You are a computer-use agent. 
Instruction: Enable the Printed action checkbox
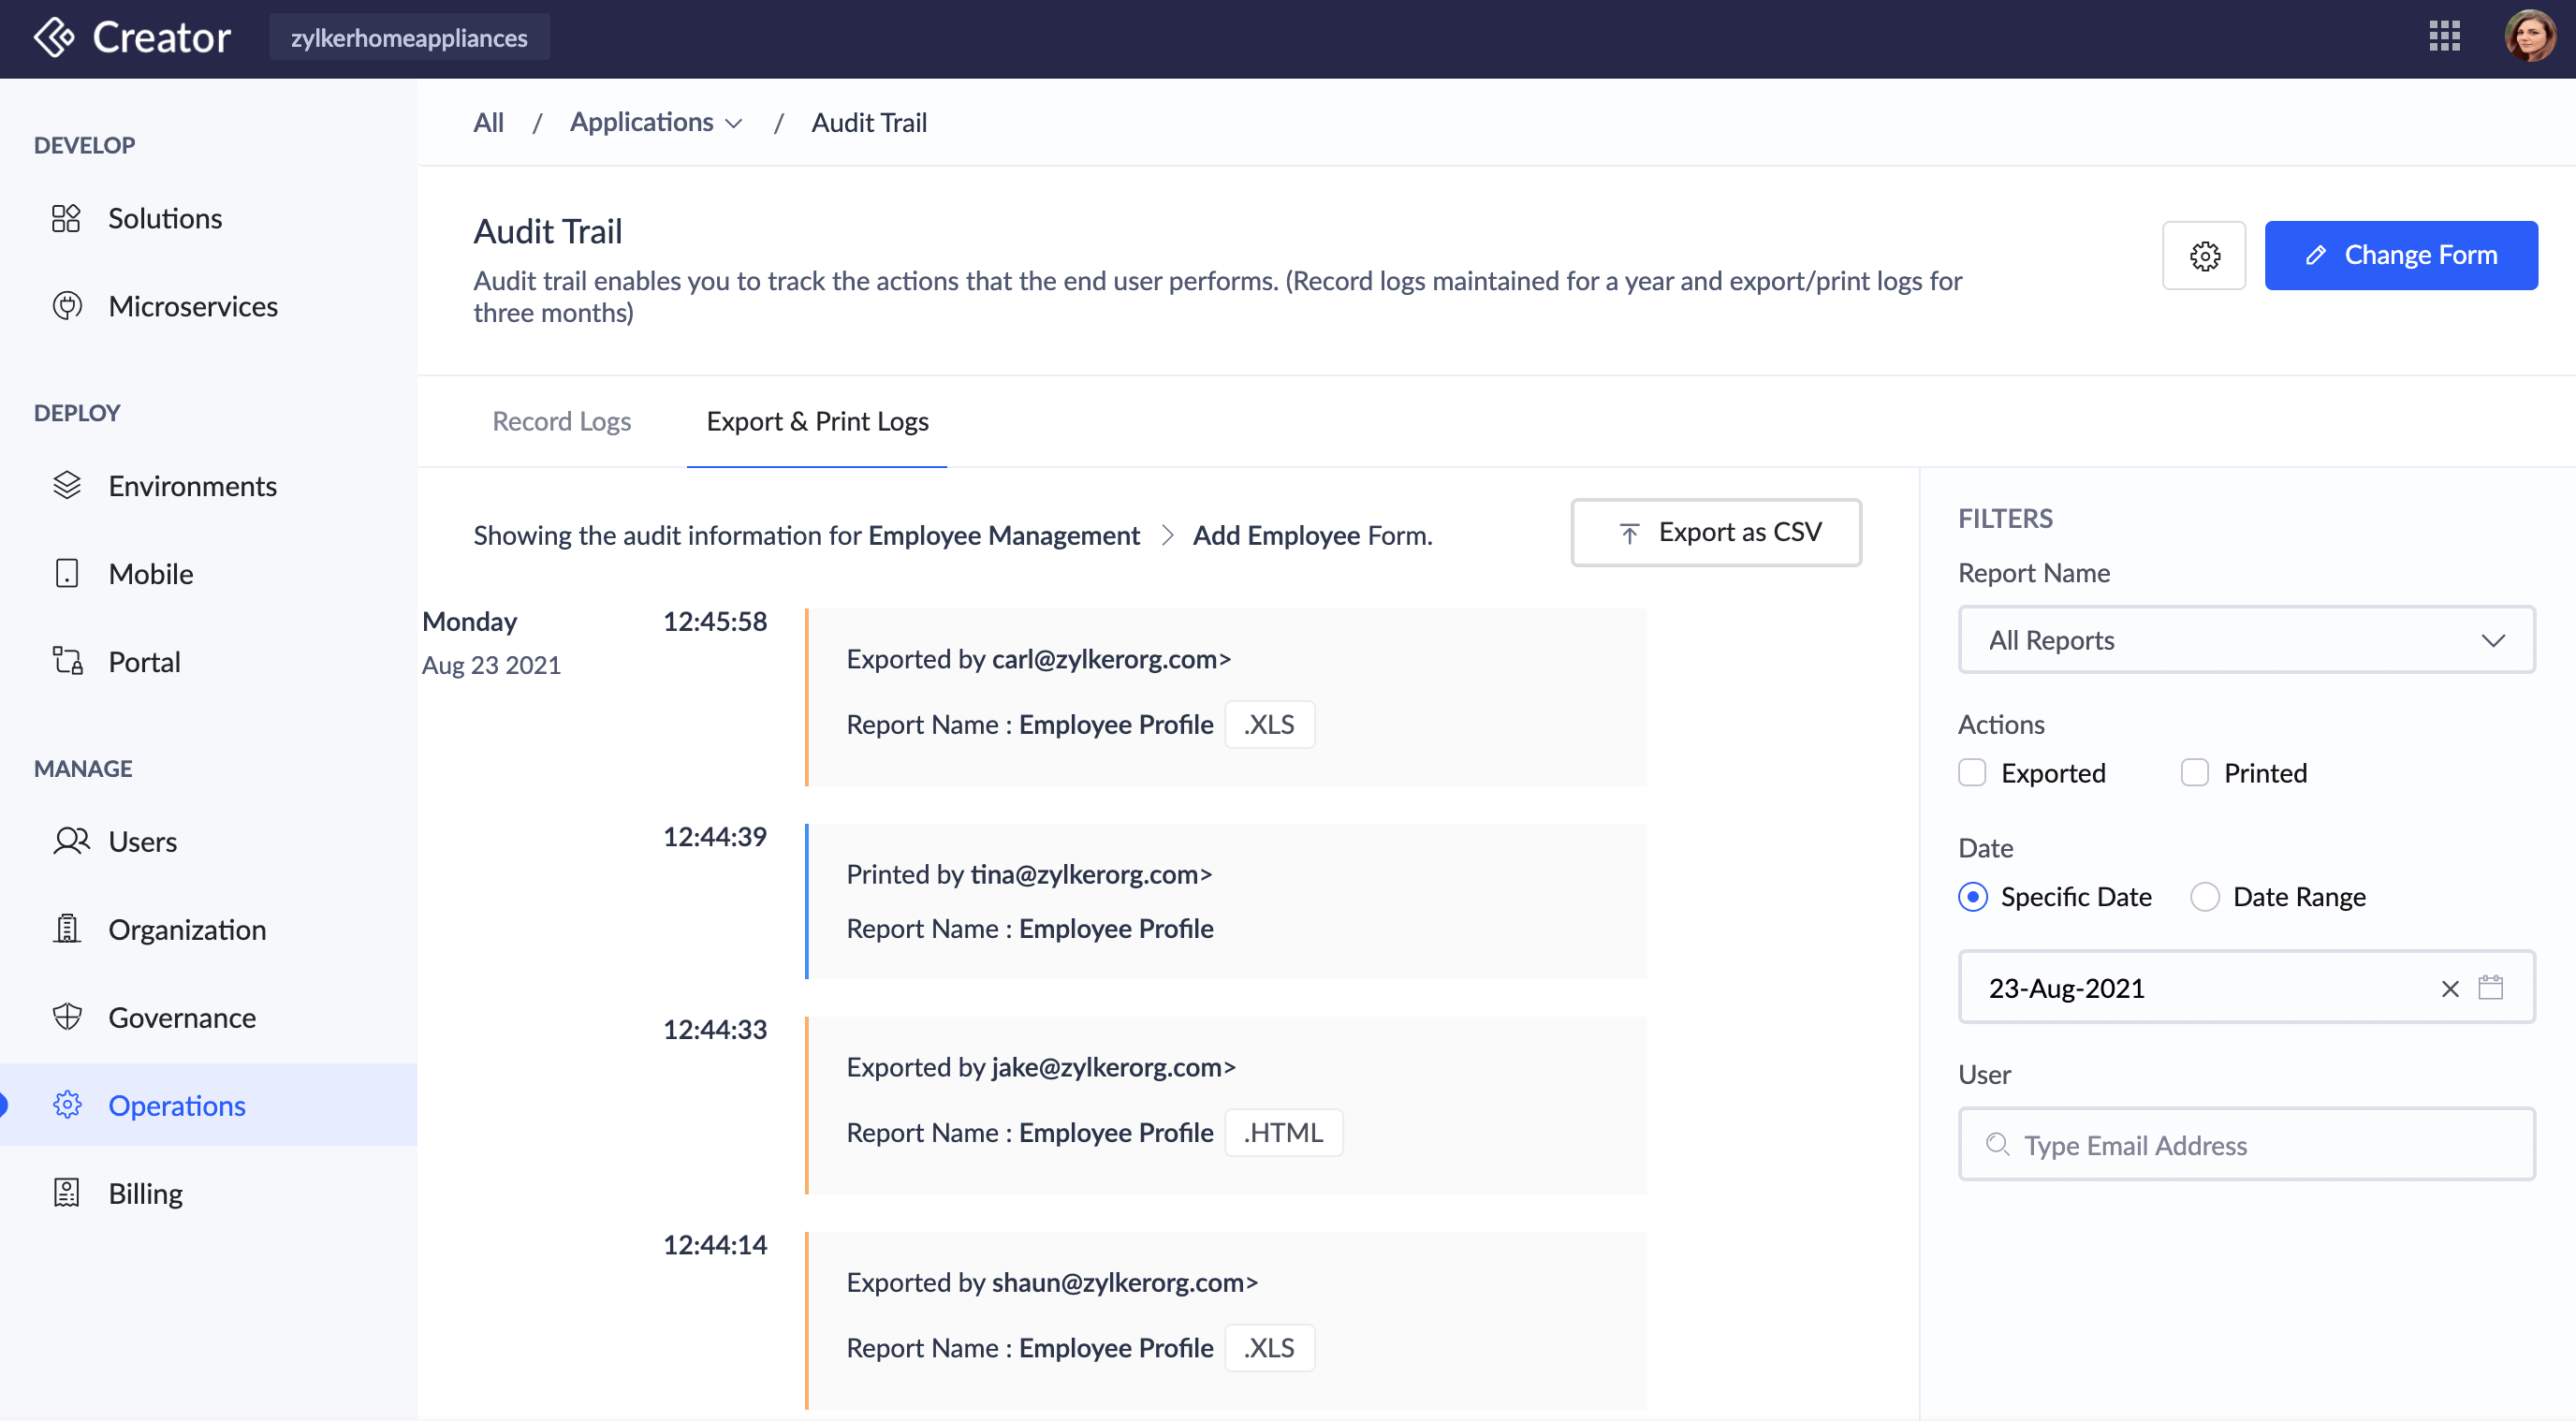pos(2195,773)
